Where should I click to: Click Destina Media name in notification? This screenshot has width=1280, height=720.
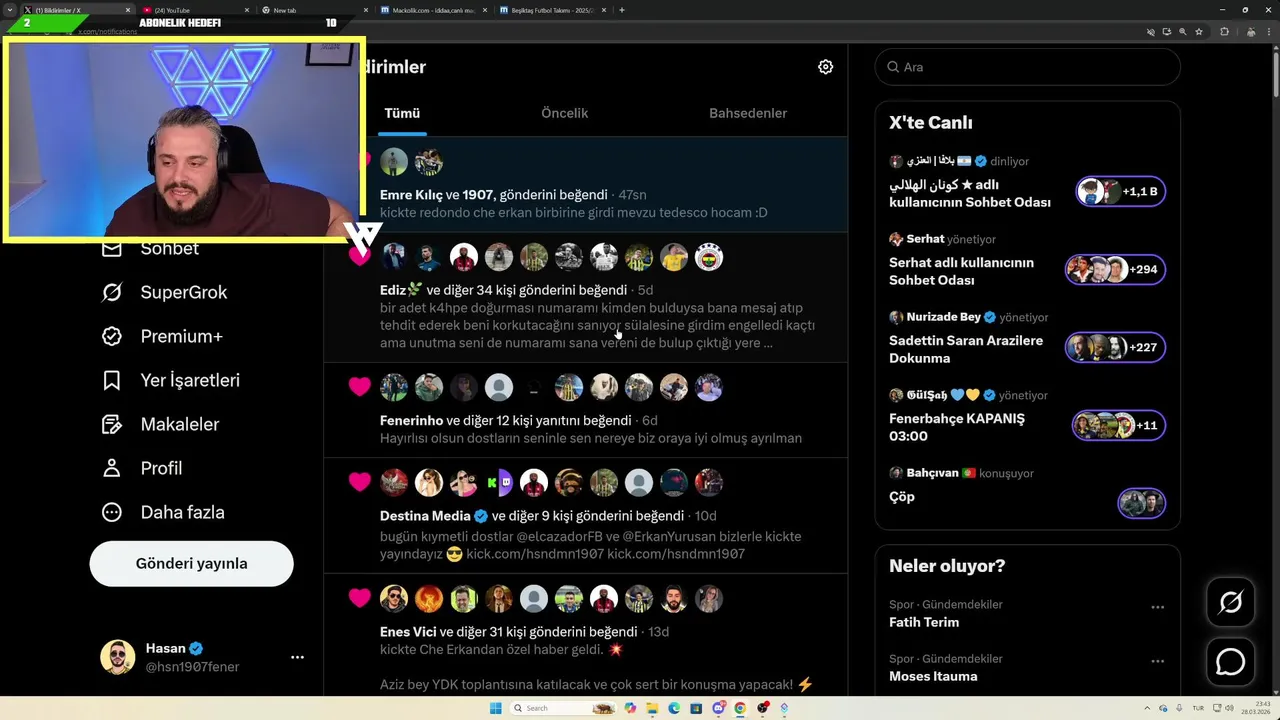coord(425,516)
